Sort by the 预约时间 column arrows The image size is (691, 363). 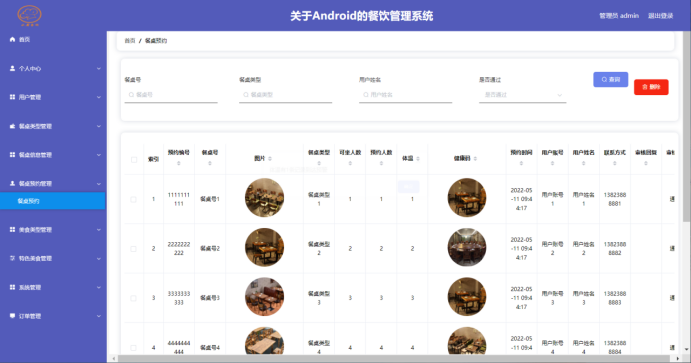click(x=521, y=163)
